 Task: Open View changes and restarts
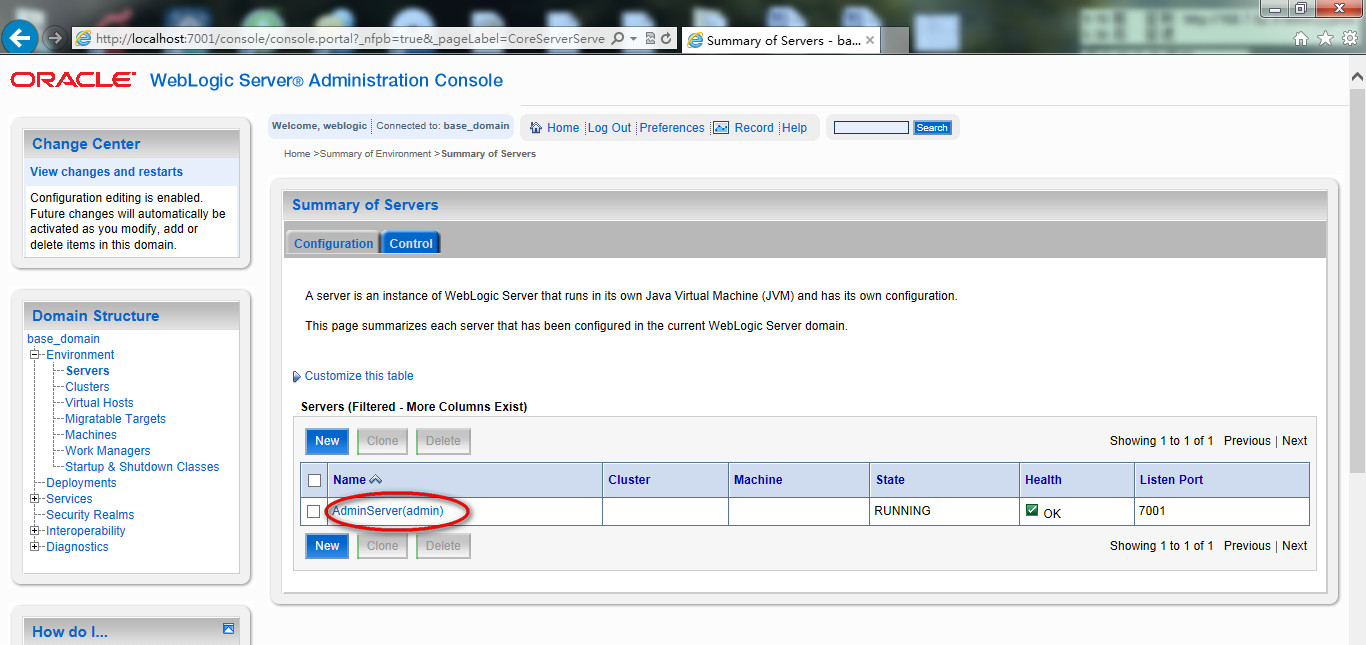point(106,172)
